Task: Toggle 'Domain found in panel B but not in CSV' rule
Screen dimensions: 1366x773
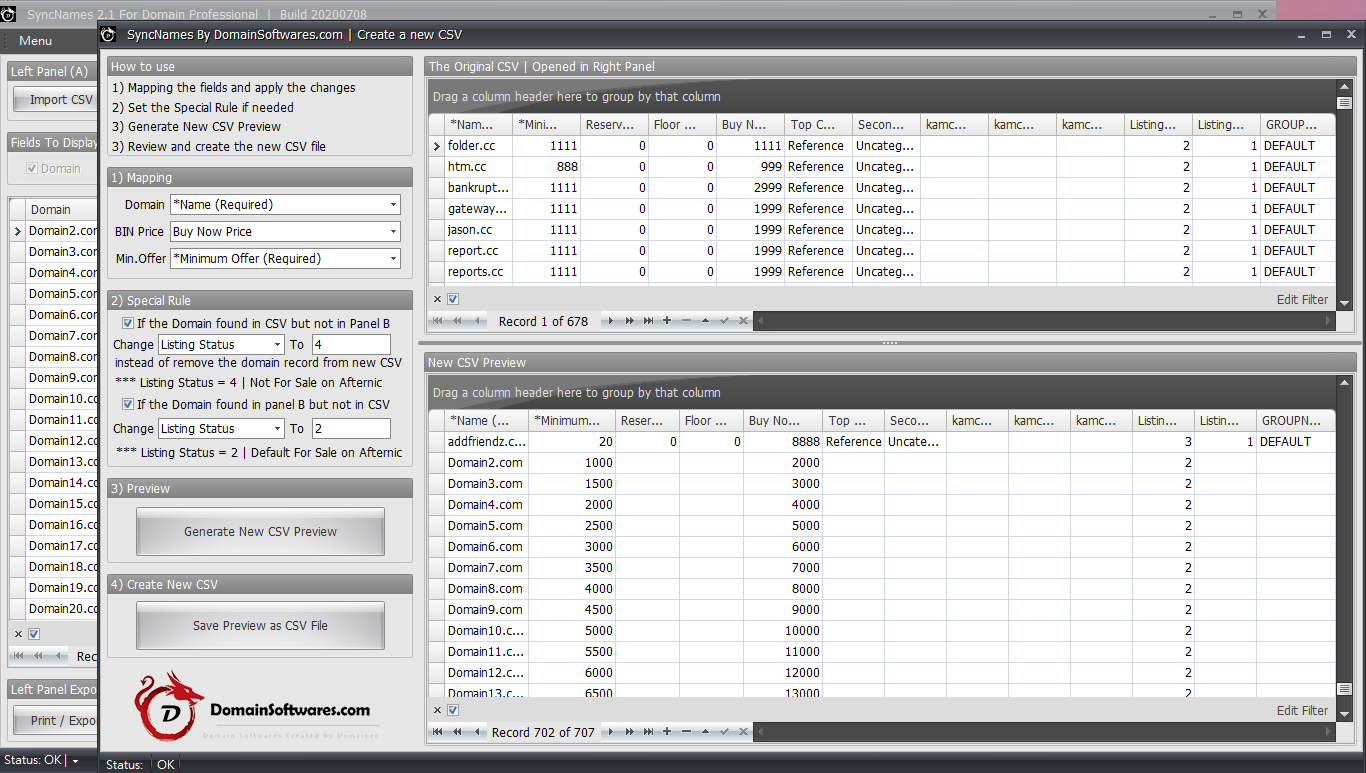Action: [128, 404]
